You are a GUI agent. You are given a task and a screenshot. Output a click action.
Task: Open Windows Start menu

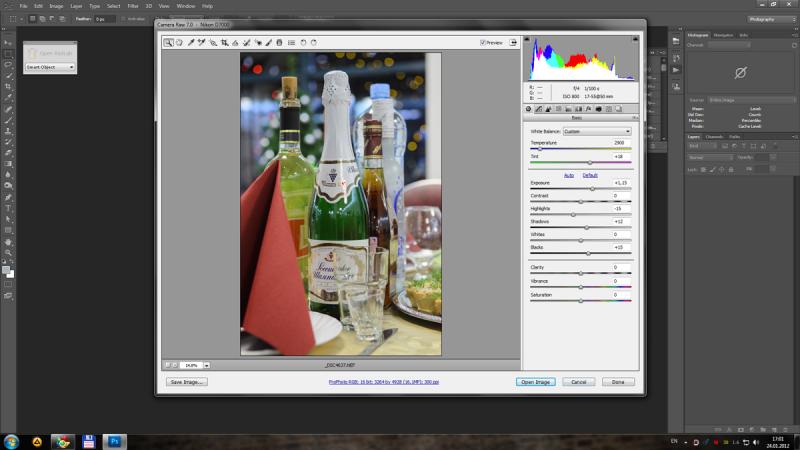[11, 442]
